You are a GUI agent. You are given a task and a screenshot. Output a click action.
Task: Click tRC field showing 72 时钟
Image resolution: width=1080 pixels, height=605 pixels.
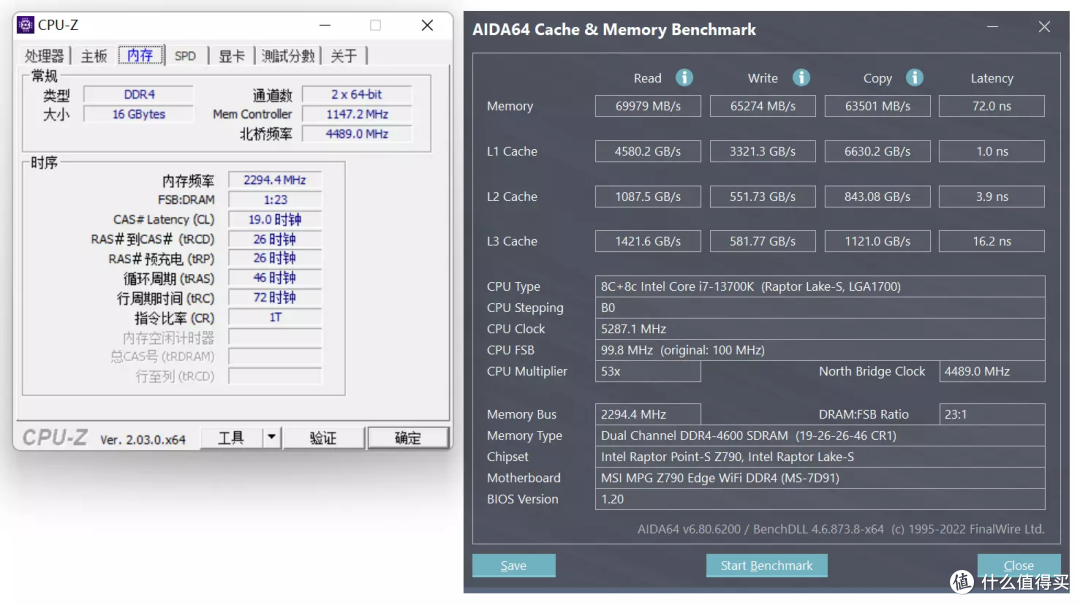coord(275,298)
